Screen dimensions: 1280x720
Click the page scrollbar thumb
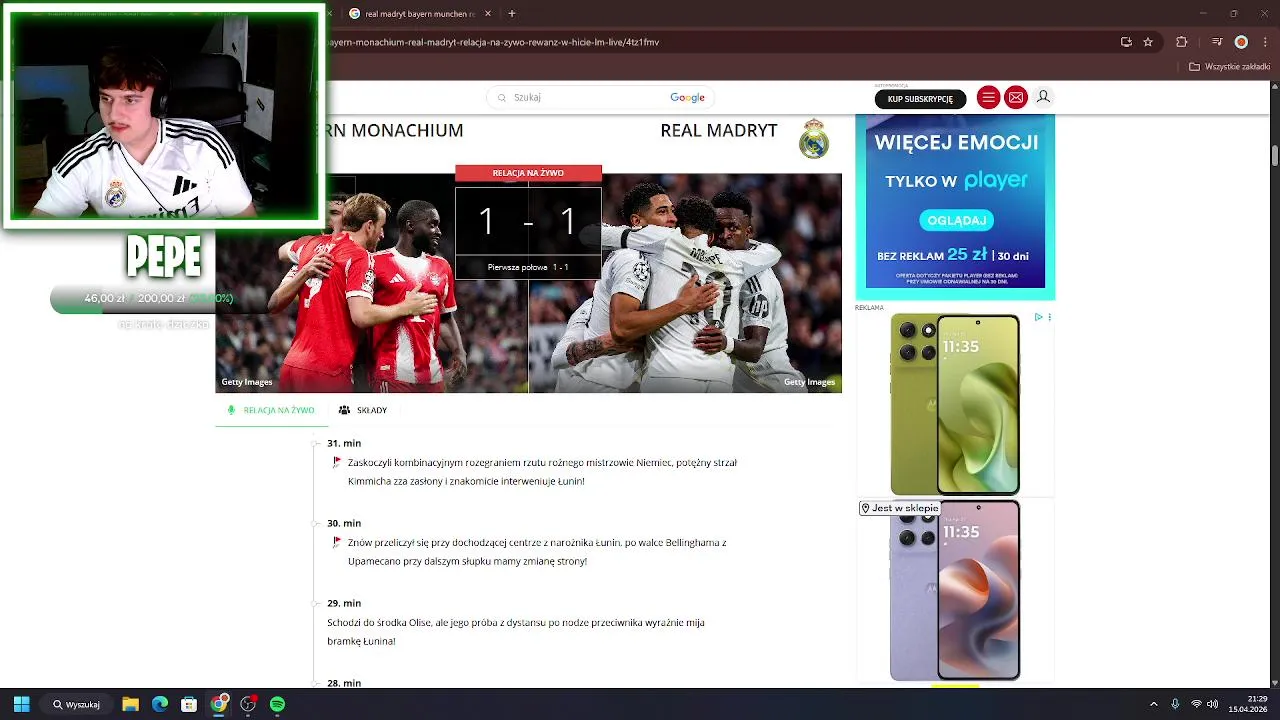1274,156
